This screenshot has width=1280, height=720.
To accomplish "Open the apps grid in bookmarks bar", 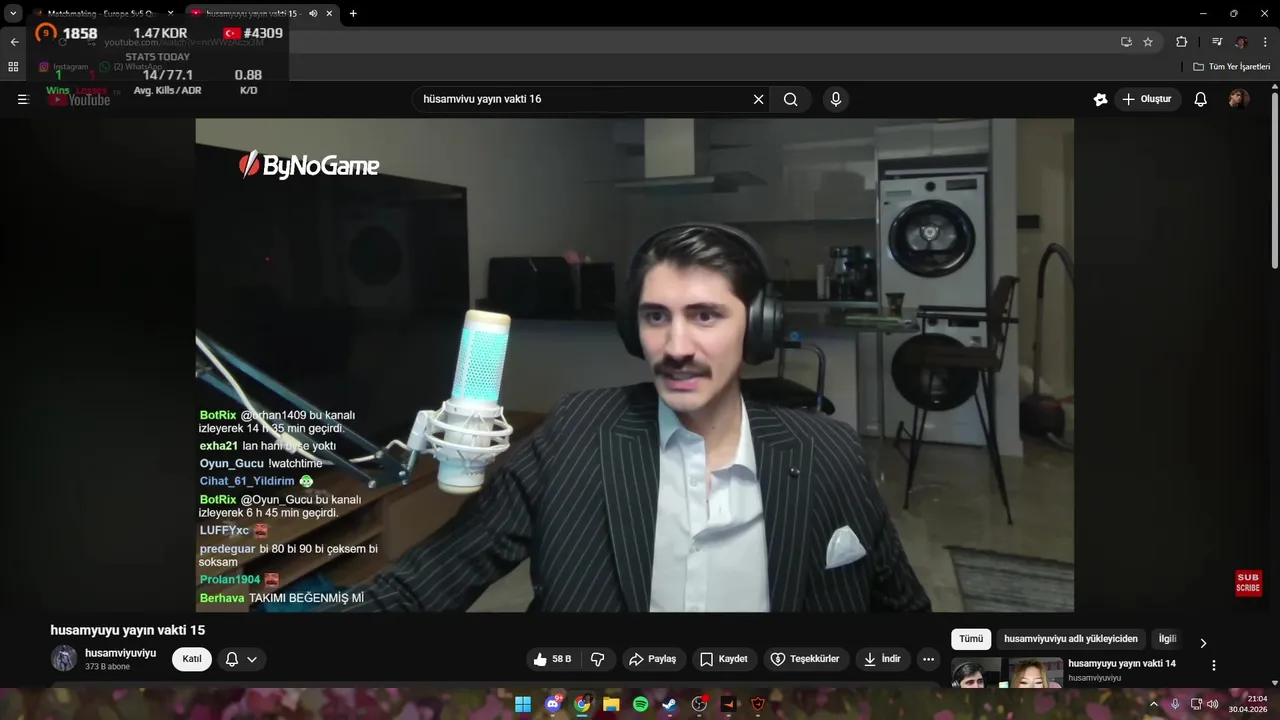I will (13, 67).
